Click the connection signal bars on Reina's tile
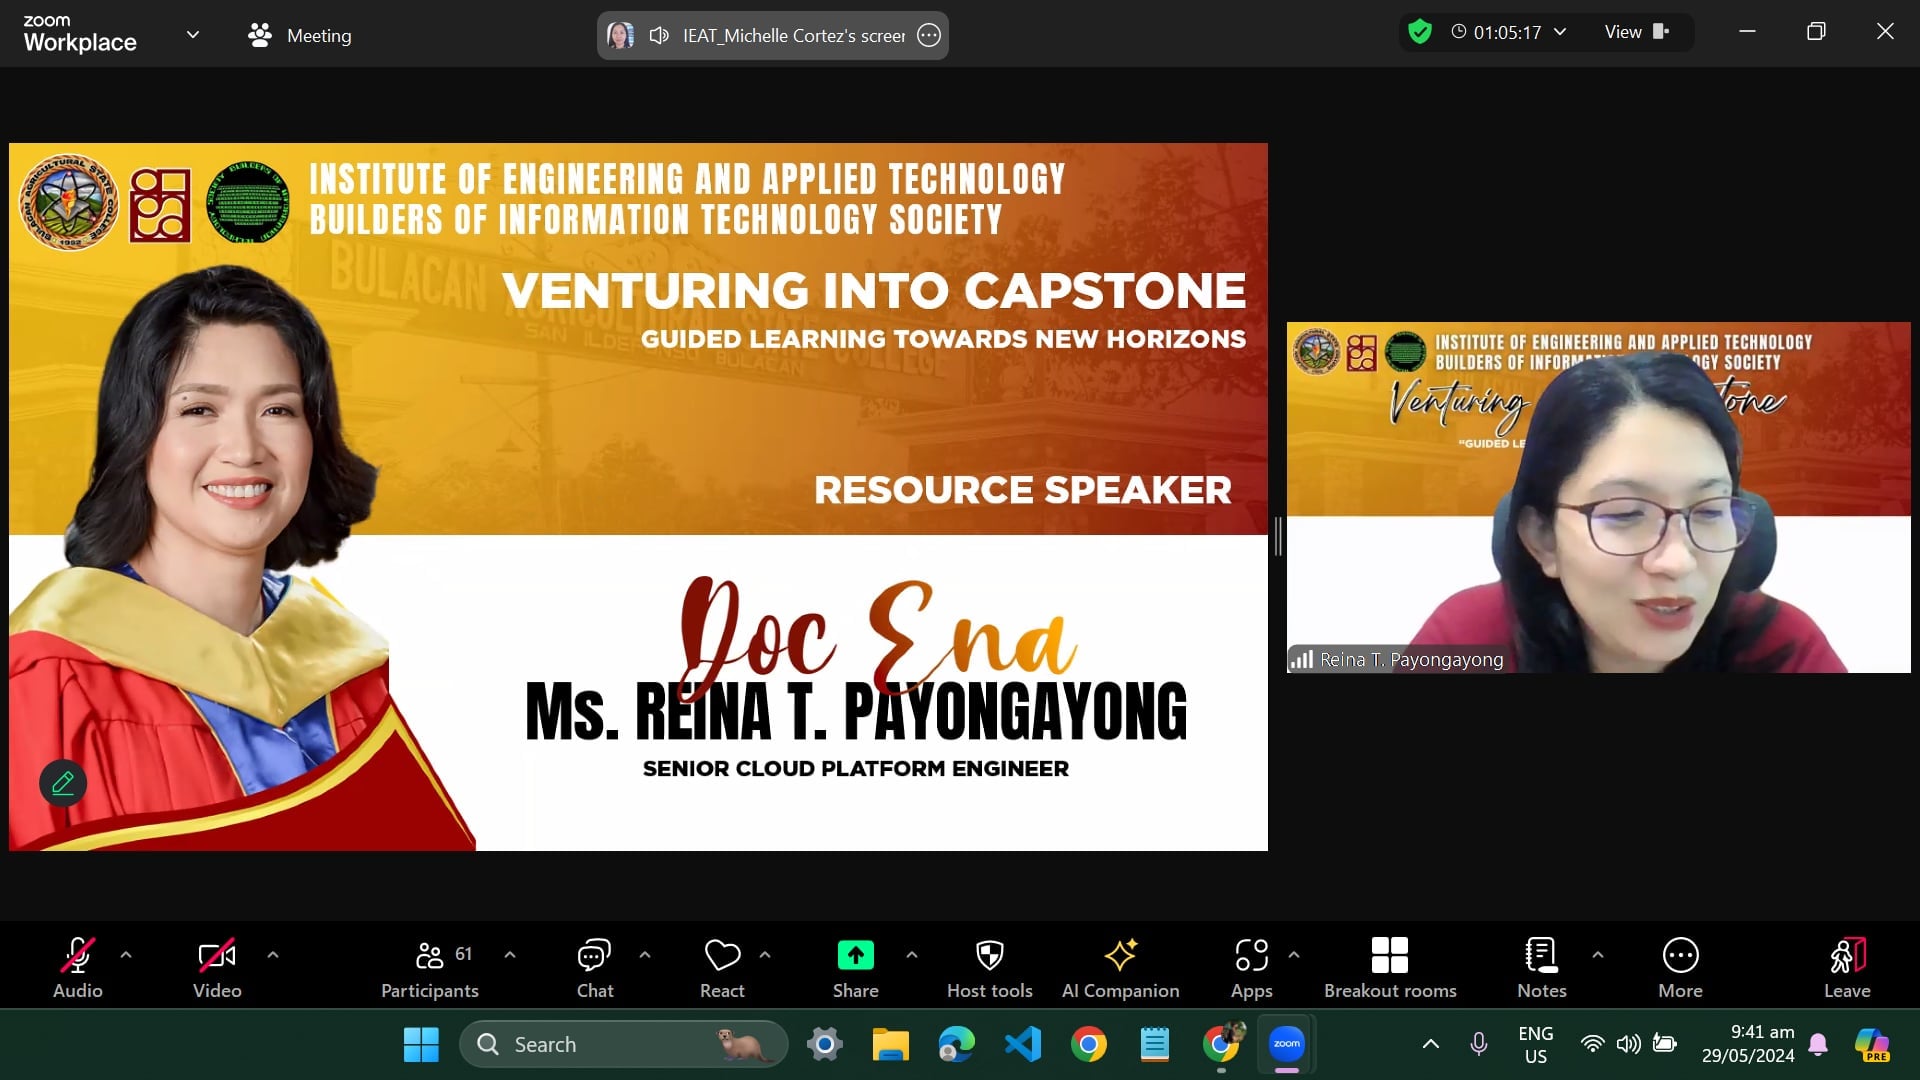The image size is (1920, 1080). [1302, 659]
